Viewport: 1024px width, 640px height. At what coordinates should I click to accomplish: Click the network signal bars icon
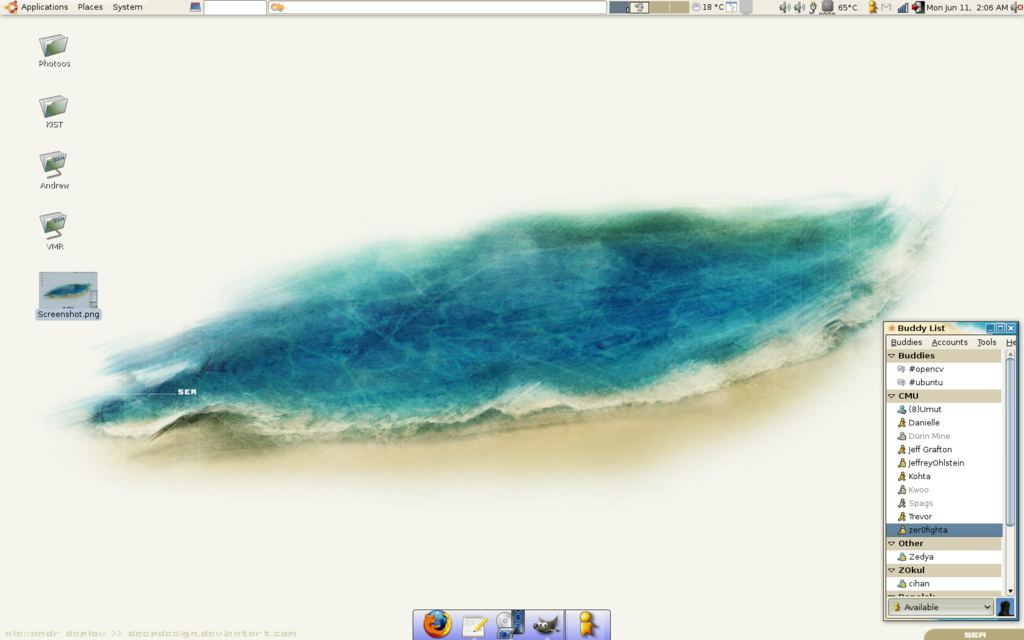903,7
